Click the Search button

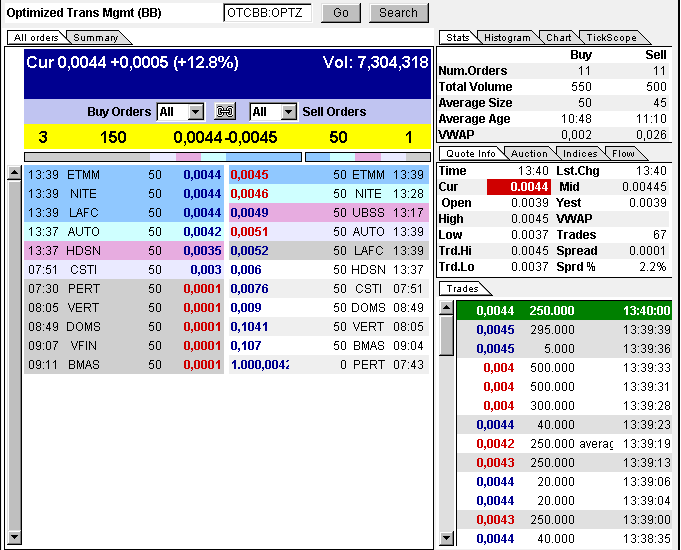[398, 13]
